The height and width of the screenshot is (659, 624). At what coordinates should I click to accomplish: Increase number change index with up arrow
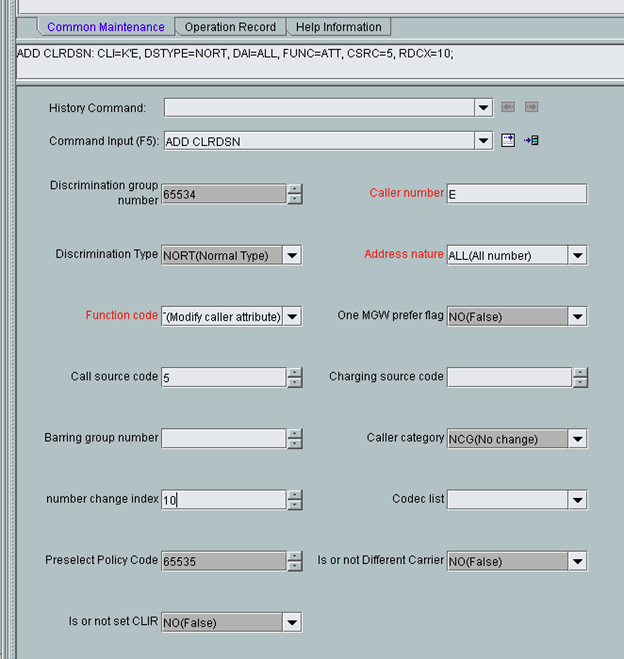pyautogui.click(x=295, y=495)
